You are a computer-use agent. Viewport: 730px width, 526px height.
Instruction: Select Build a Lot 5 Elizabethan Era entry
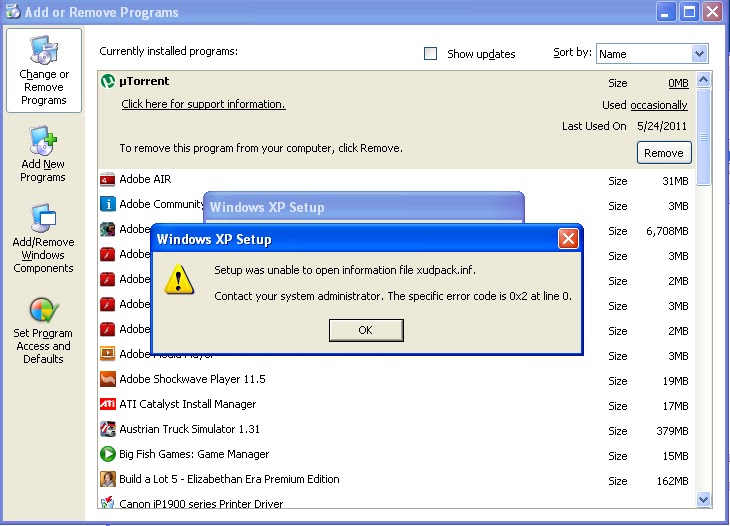coord(229,479)
